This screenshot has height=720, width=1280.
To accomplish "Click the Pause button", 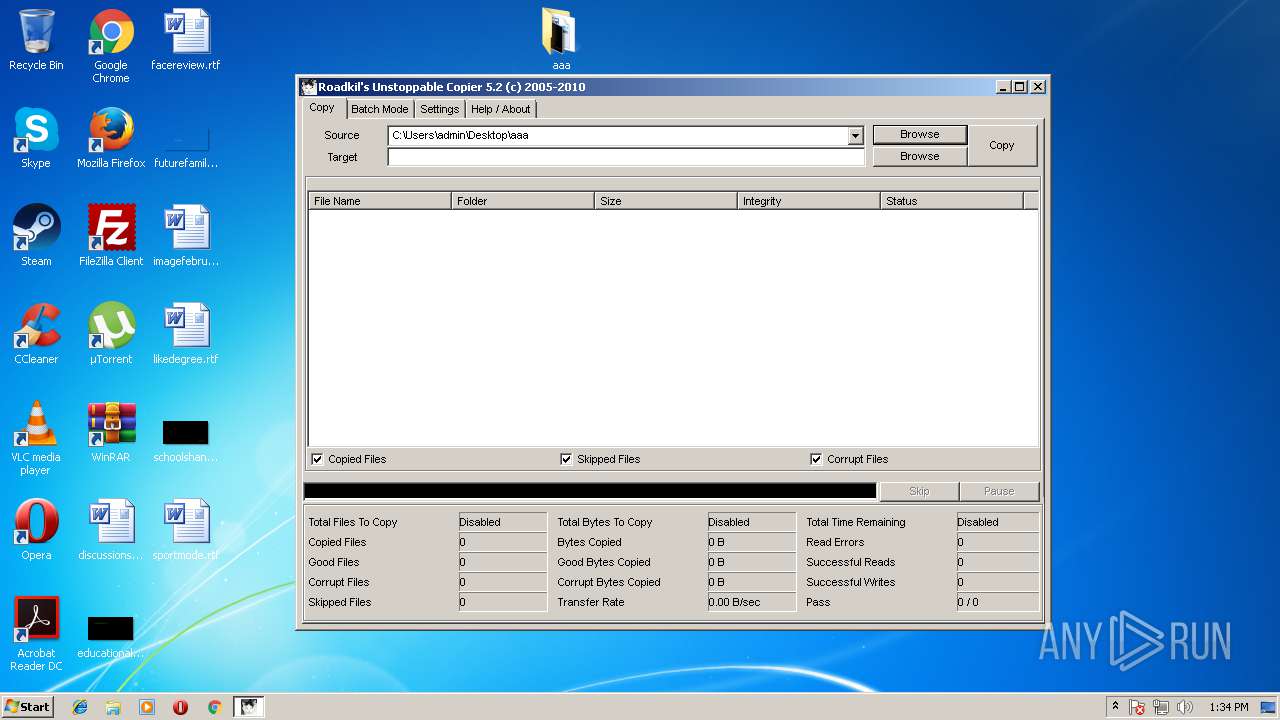I will [x=999, y=491].
